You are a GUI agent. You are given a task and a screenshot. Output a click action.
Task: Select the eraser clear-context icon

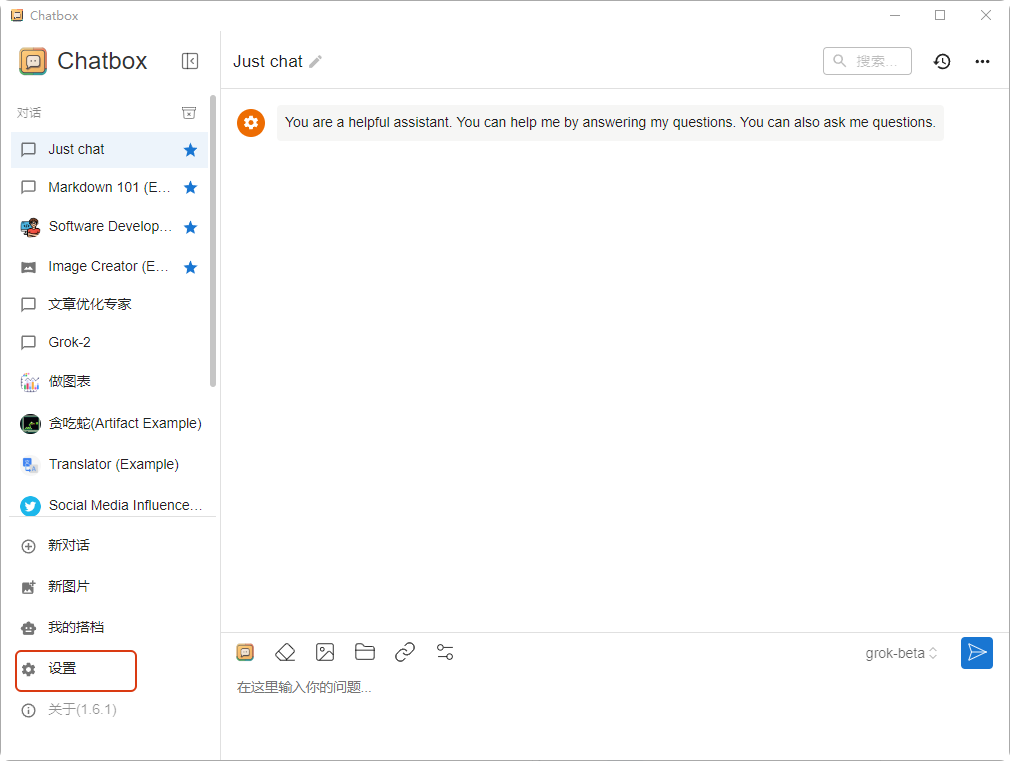coord(285,652)
